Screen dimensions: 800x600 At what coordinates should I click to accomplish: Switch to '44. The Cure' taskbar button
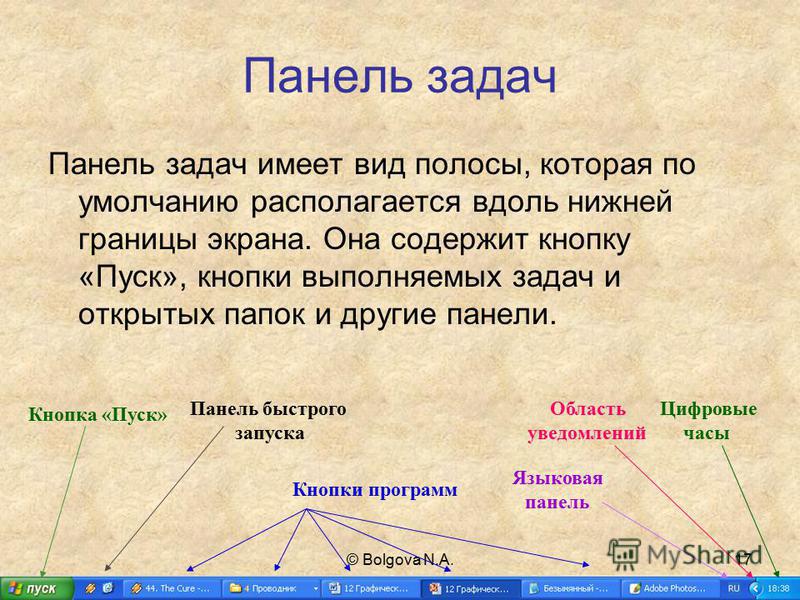(x=172, y=589)
